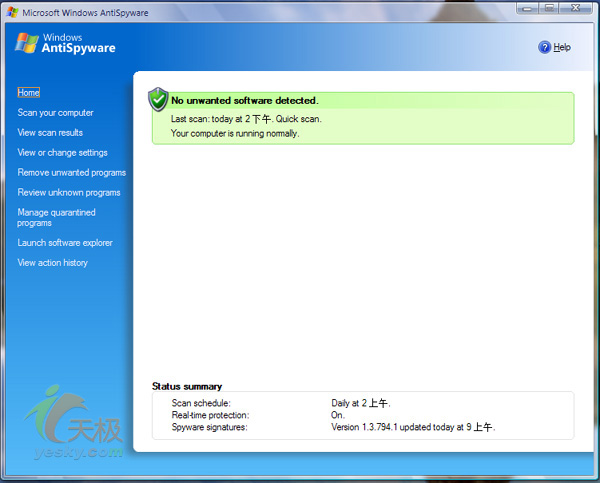The image size is (600, 483).
Task: Click the 'Daily at 2' schedule value
Action: coord(361,403)
